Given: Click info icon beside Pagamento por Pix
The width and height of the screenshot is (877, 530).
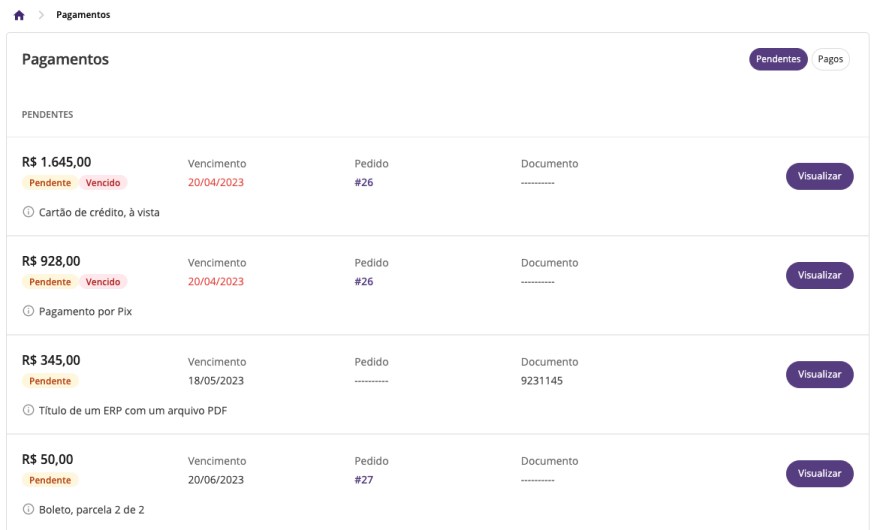Looking at the screenshot, I should coord(28,311).
